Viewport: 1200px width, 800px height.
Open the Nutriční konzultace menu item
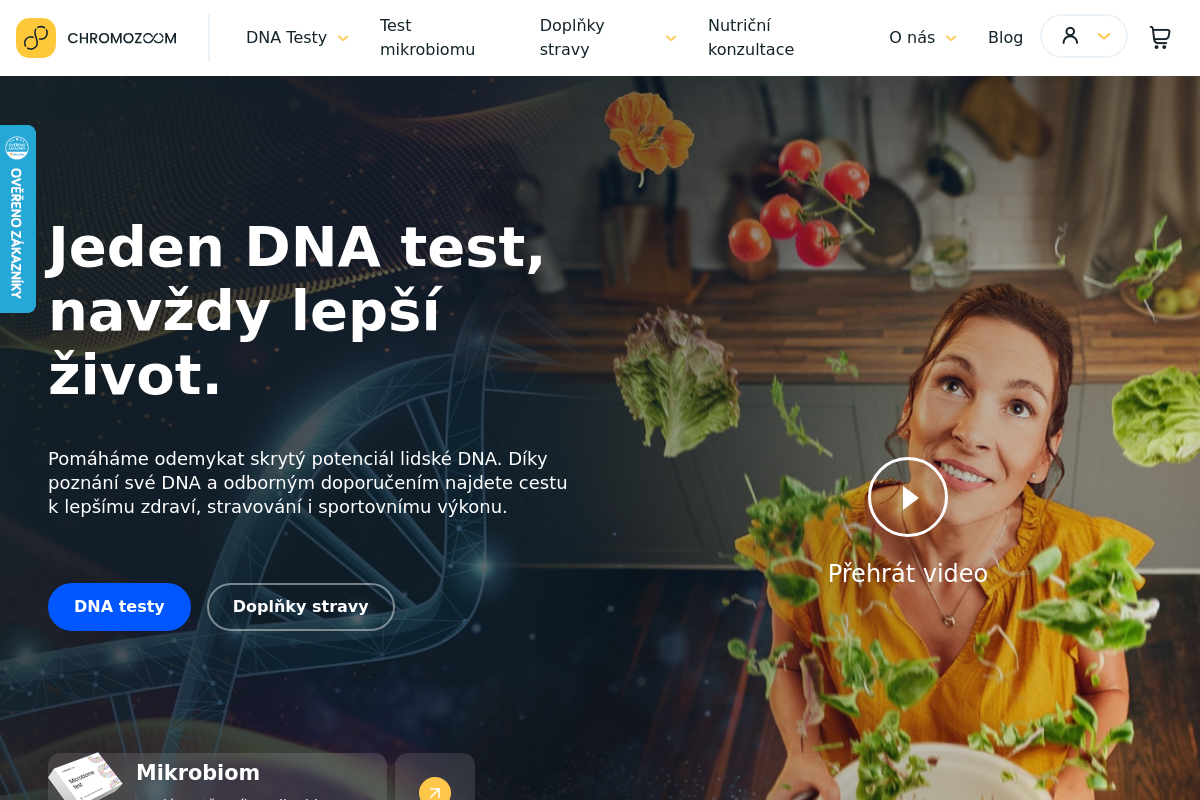point(751,37)
